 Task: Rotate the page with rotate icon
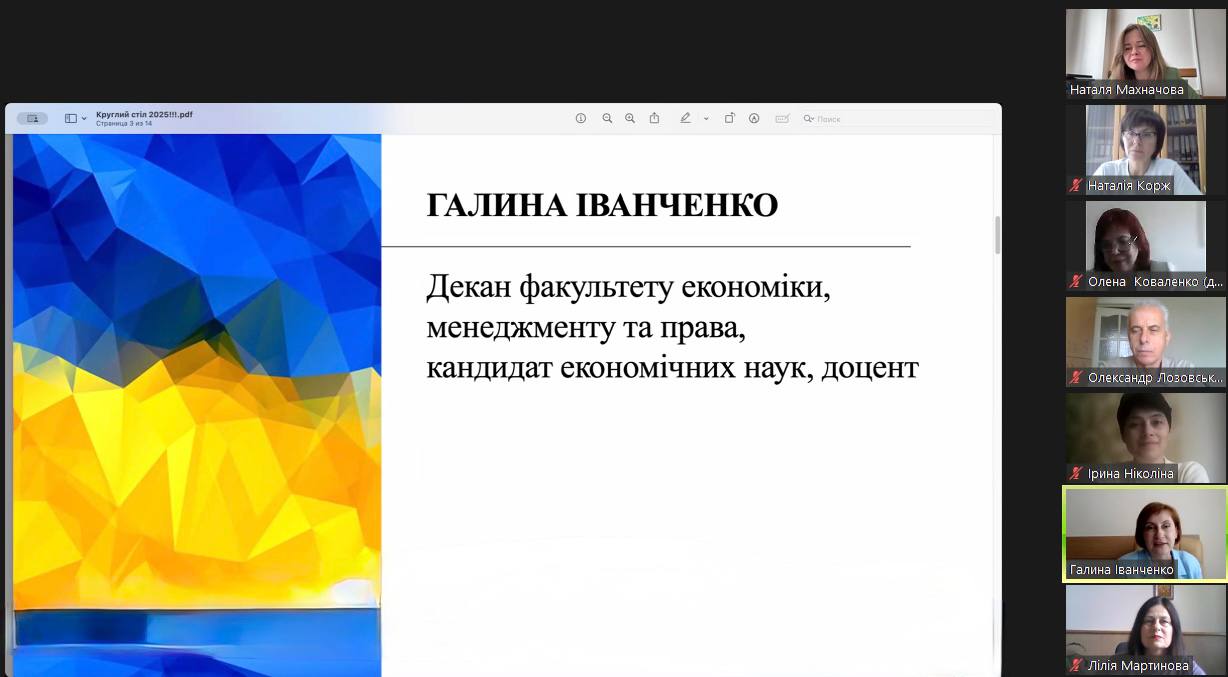pos(730,118)
